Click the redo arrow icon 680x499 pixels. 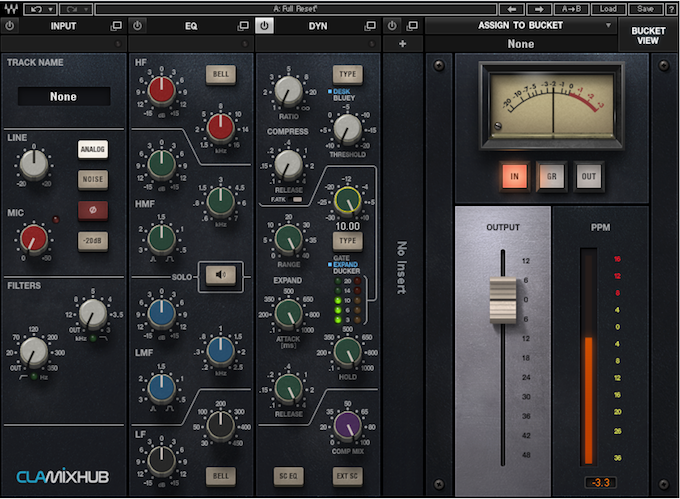point(72,9)
